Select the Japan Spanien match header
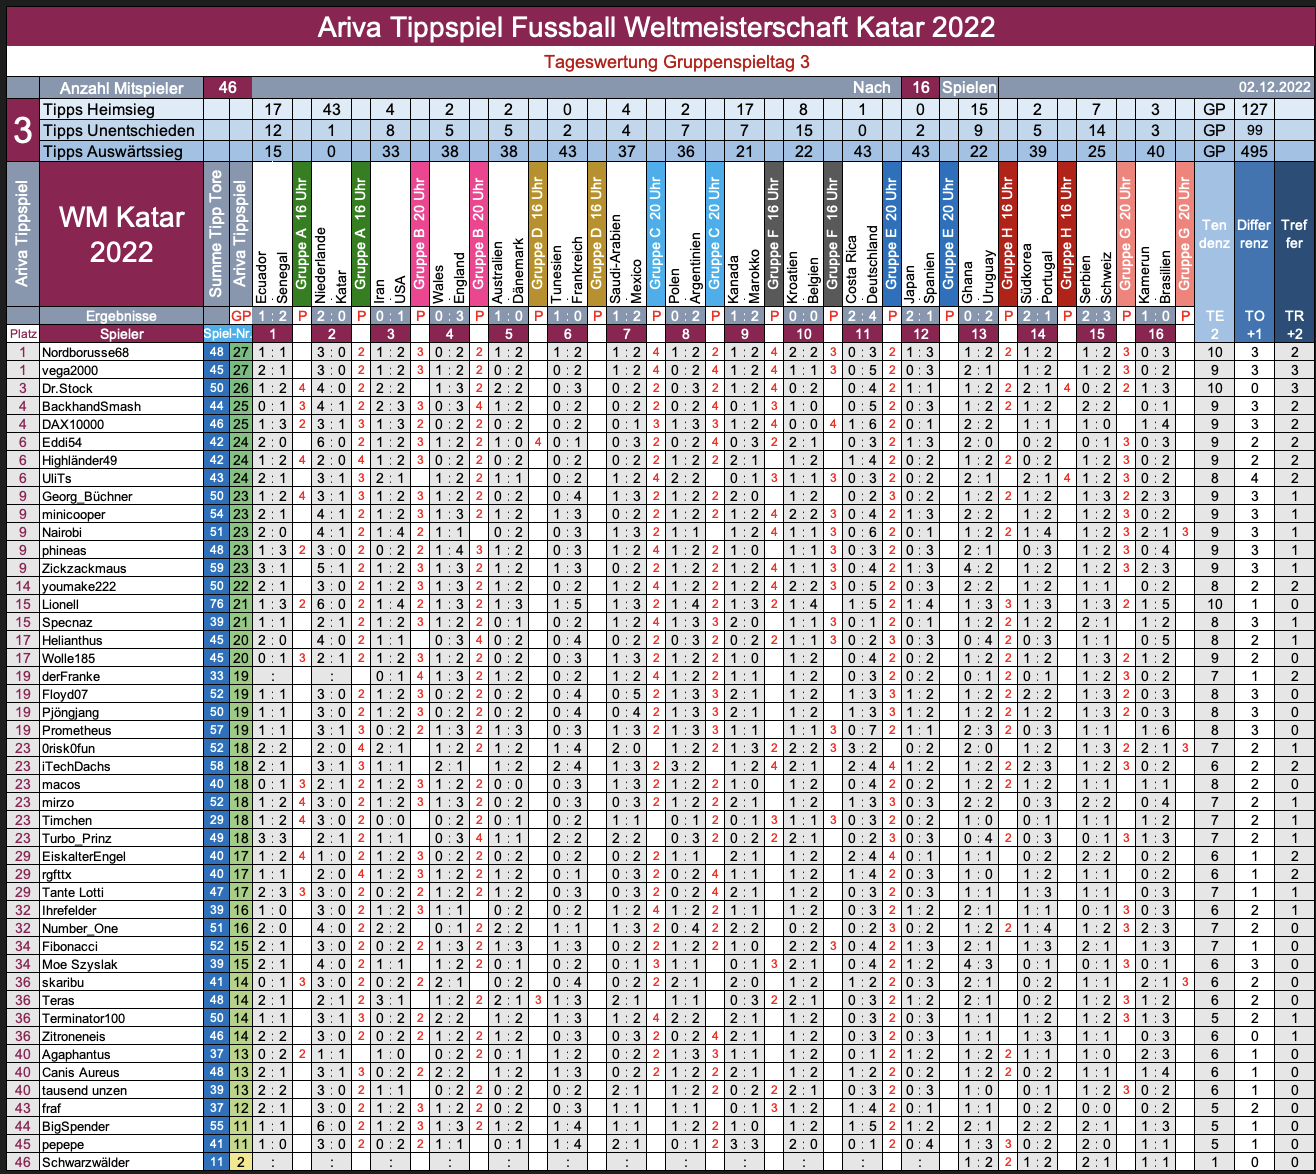 (x=921, y=234)
